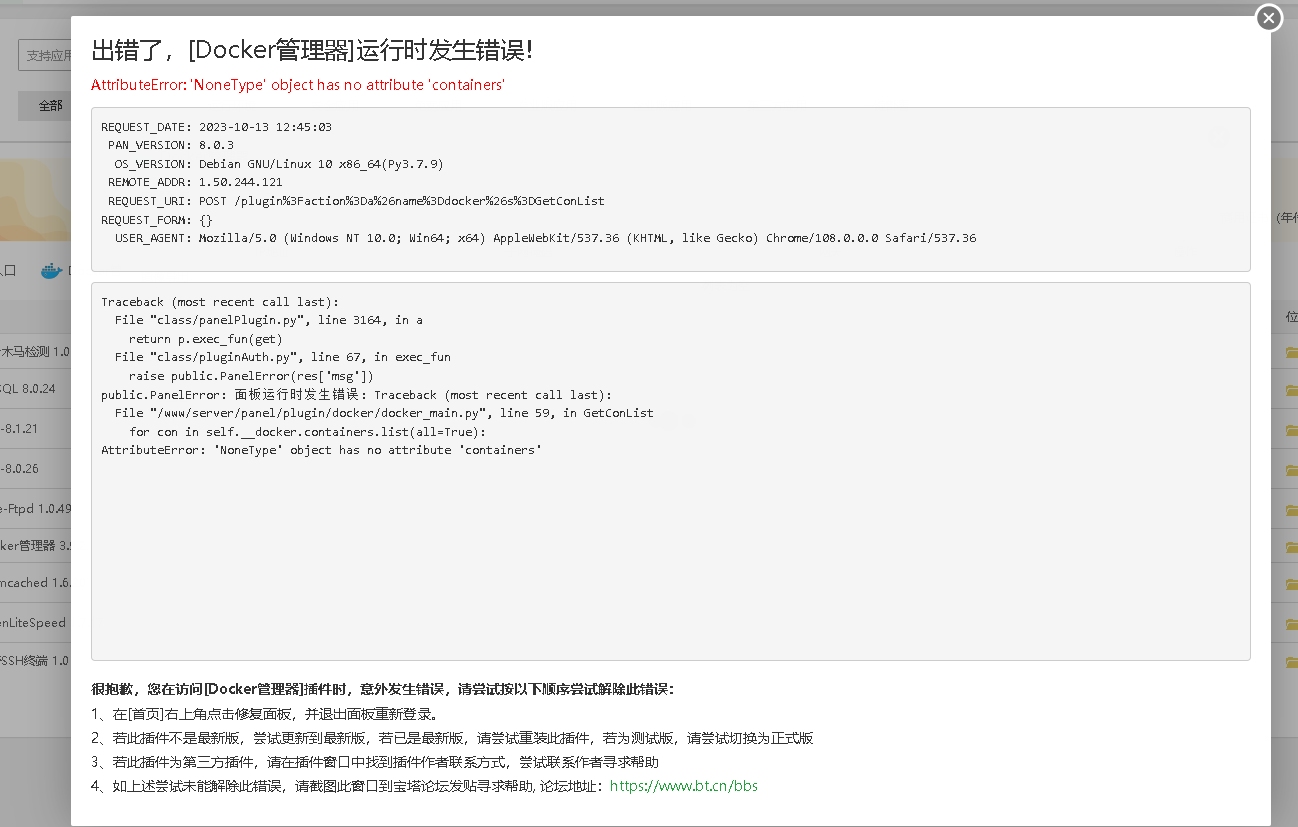Click the dialog title 出错了 heading
1298x827 pixels.
312,50
